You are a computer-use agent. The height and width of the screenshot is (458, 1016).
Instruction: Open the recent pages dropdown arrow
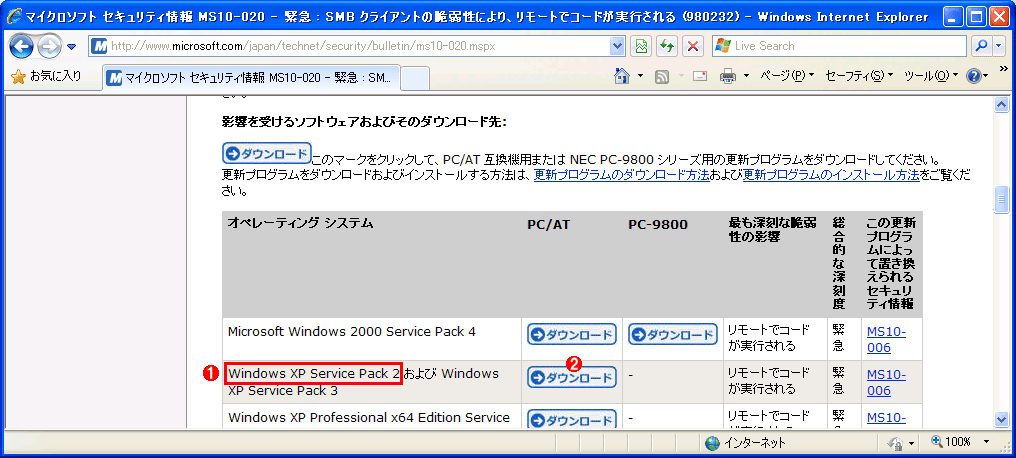[x=71, y=47]
